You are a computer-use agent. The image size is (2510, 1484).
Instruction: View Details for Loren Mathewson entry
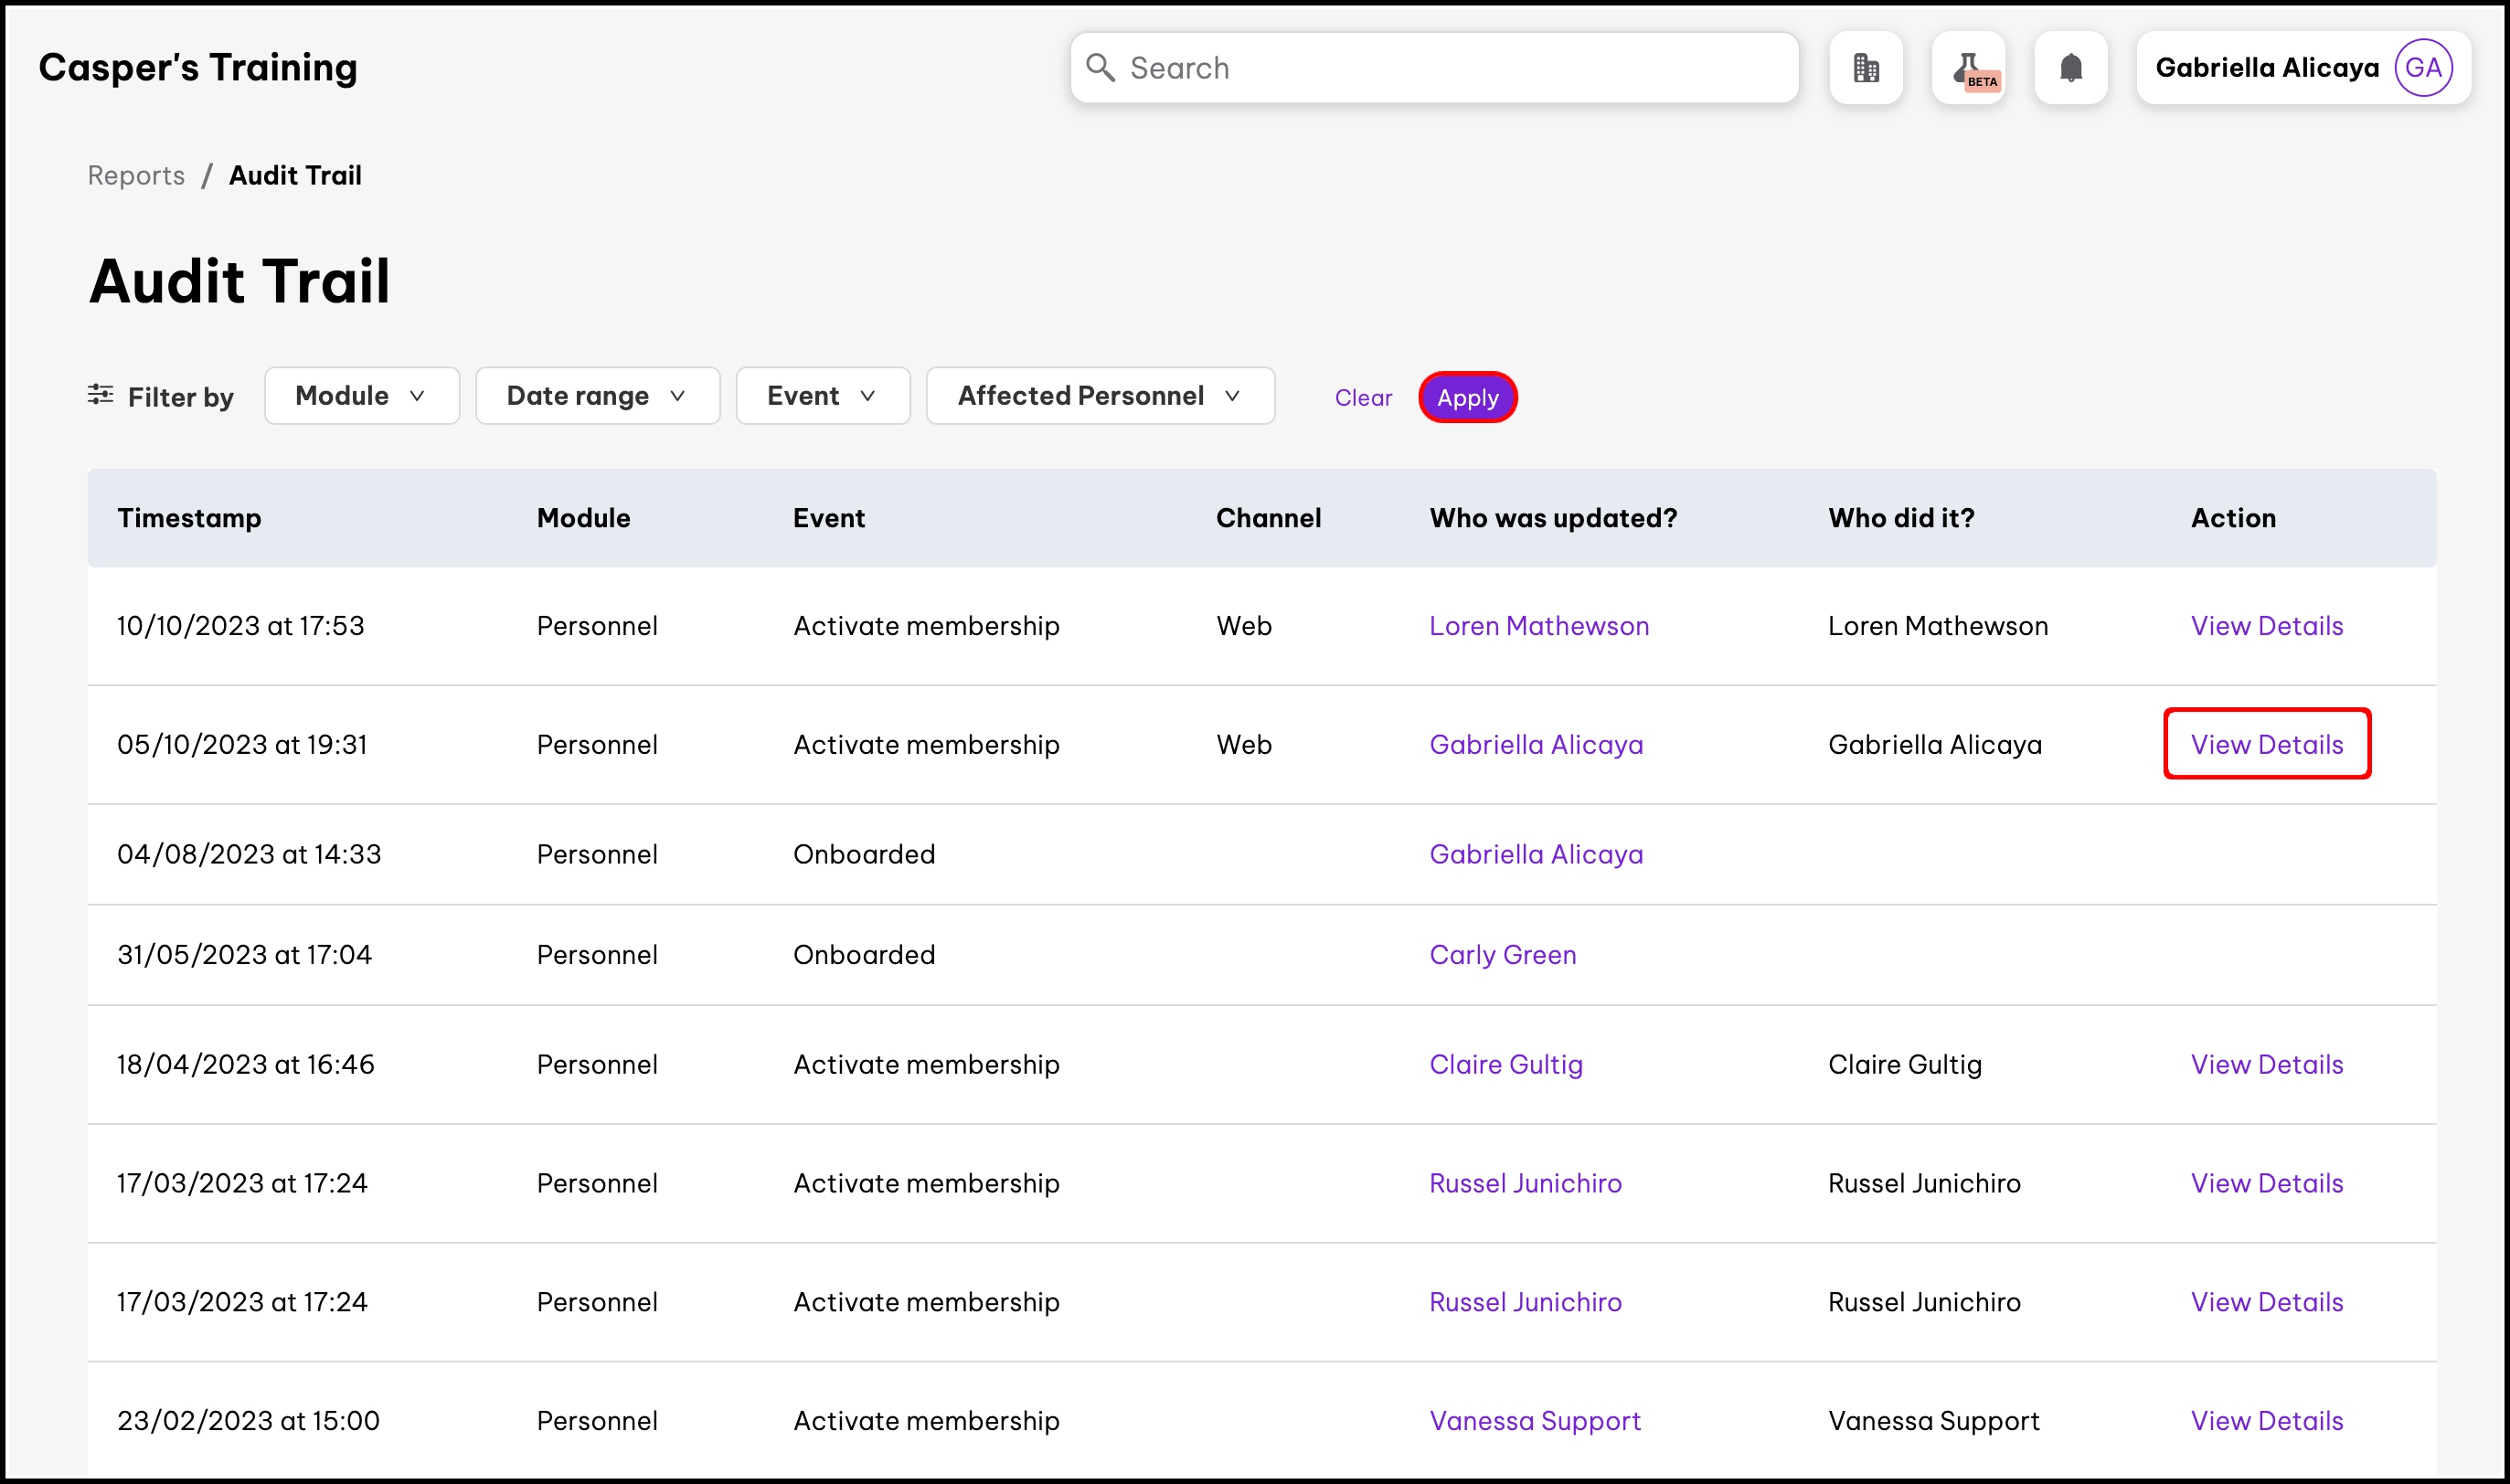point(2266,626)
